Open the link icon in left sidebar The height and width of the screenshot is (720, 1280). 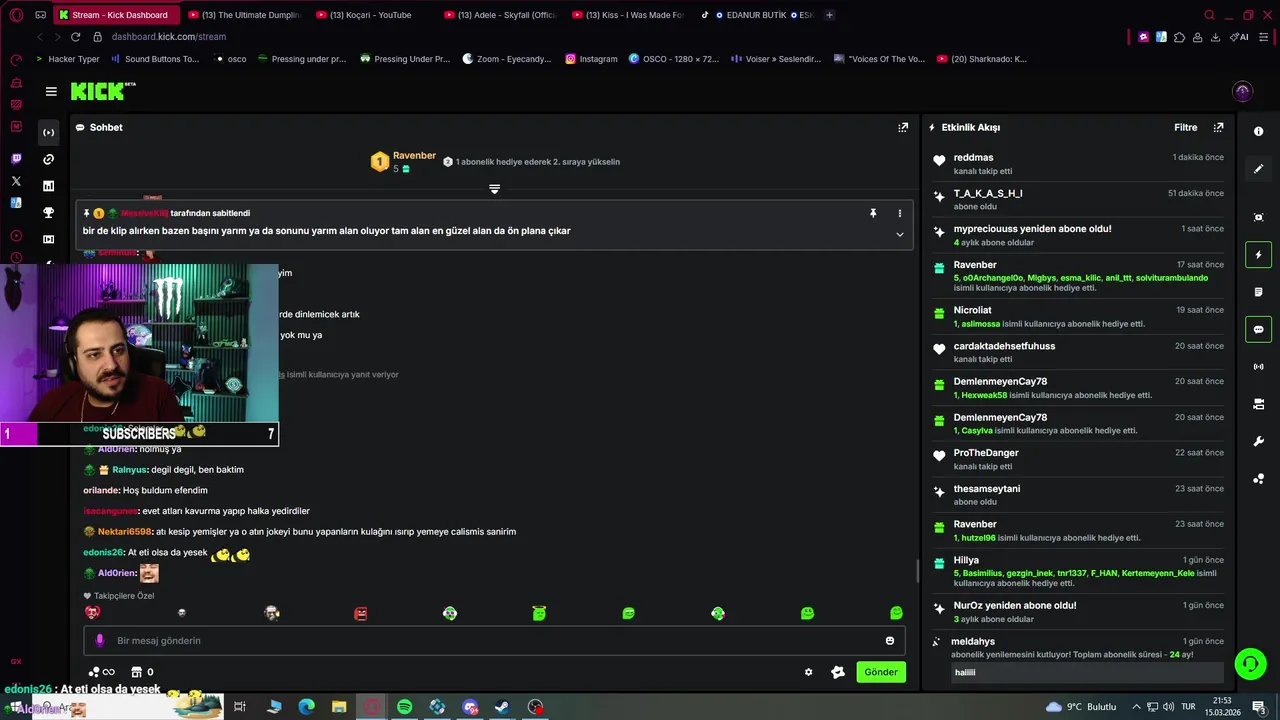coord(48,159)
